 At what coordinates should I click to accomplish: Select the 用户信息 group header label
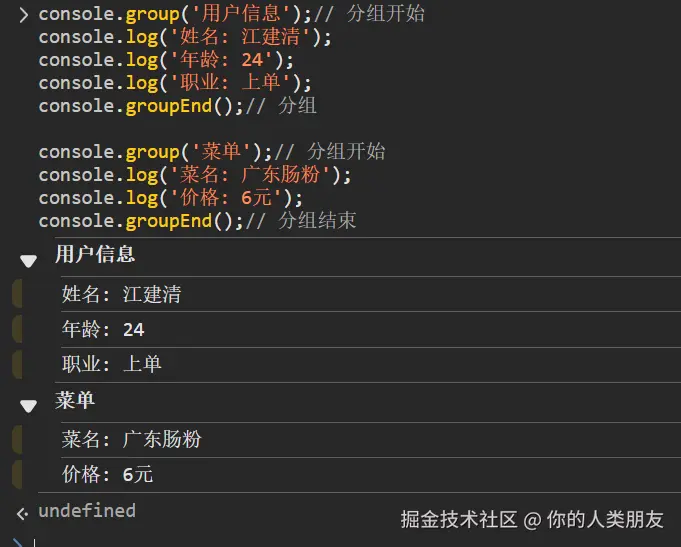95,254
